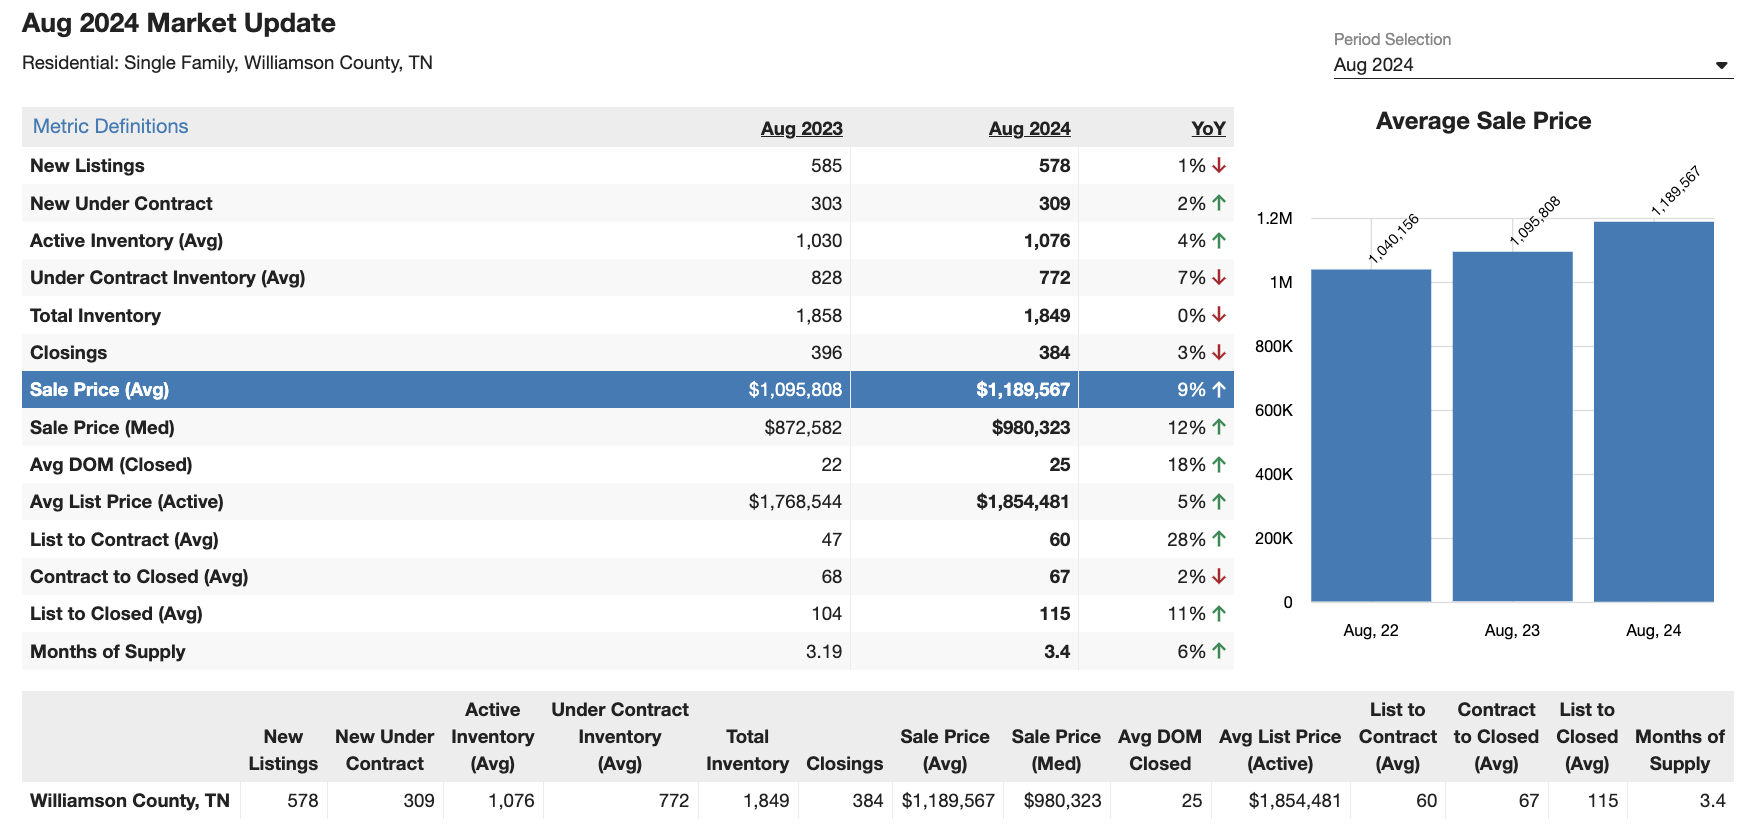Screen dimensions: 1762x828
Task: Click the red down arrow for New Listings
Action: pos(1219,166)
